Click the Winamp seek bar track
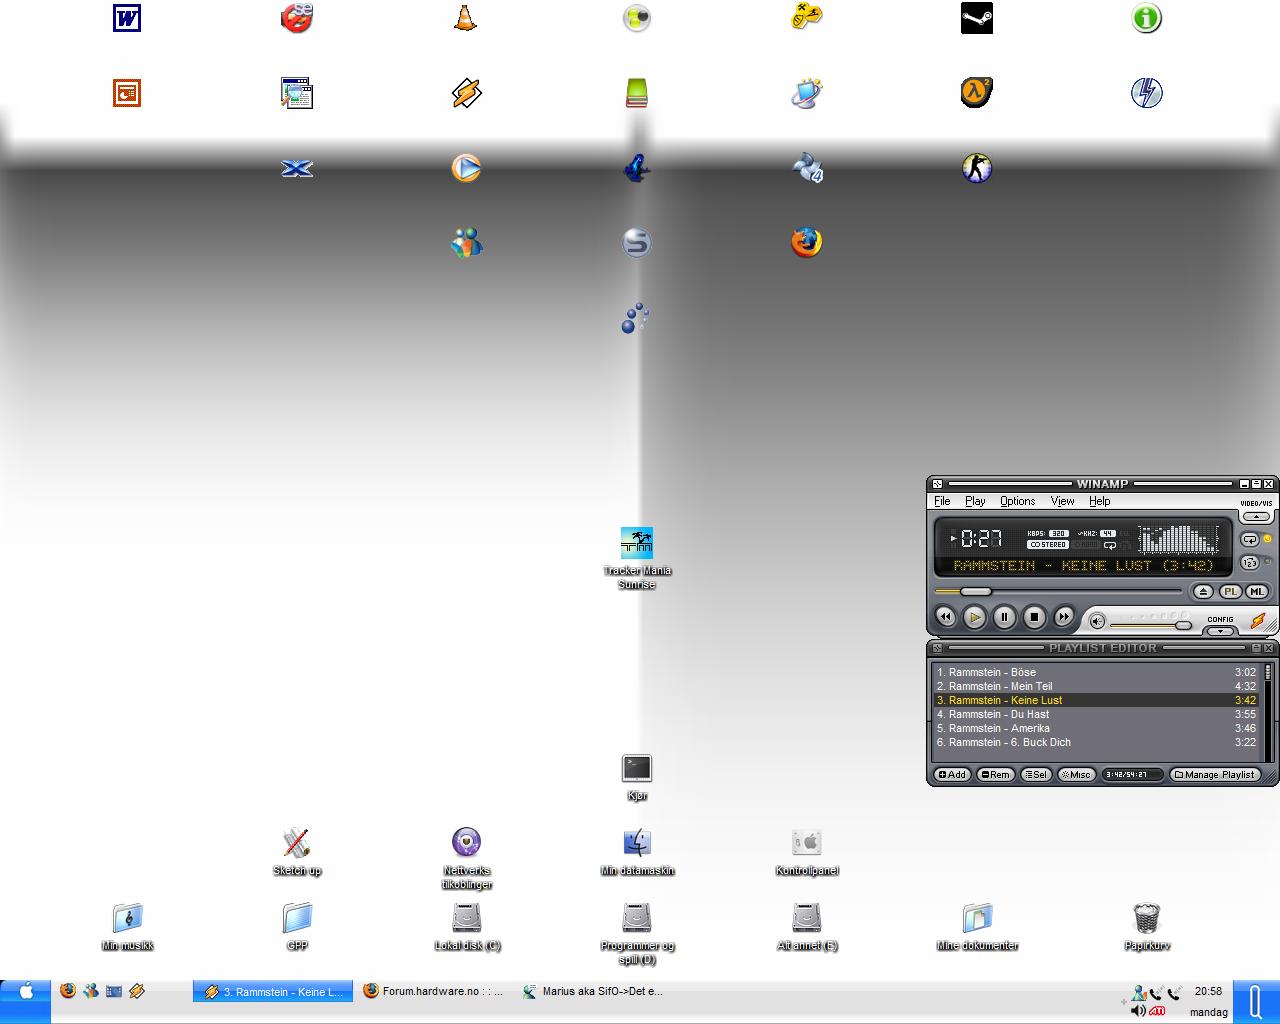The width and height of the screenshot is (1280, 1024). tap(1058, 591)
